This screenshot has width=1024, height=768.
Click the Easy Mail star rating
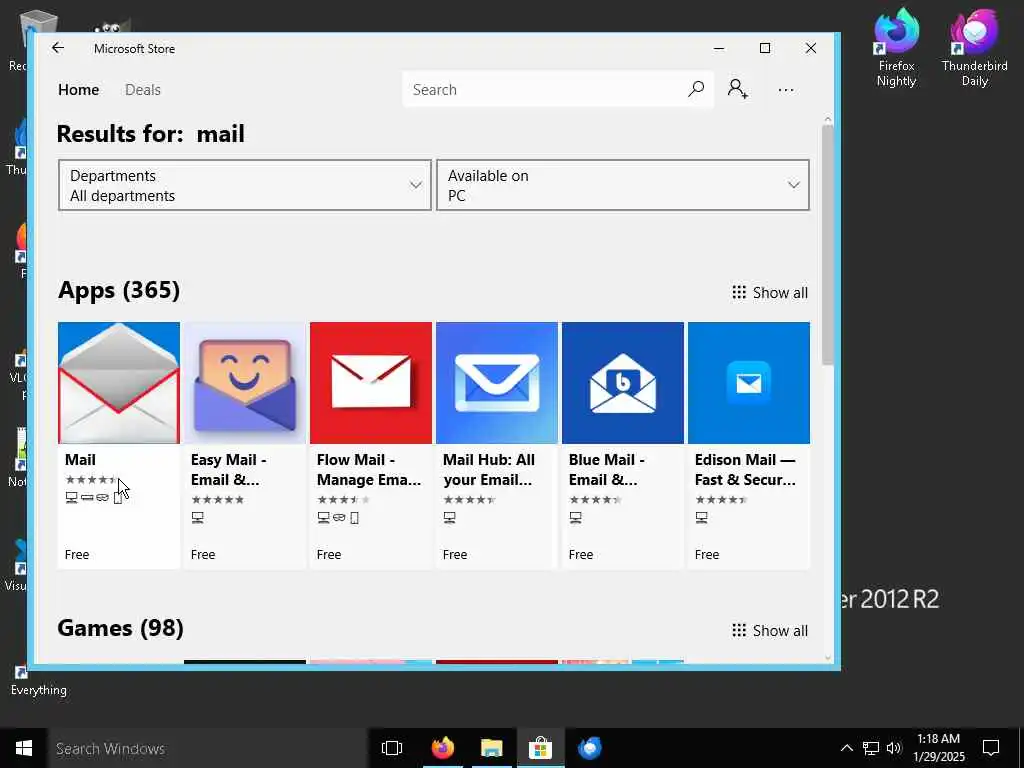point(217,500)
